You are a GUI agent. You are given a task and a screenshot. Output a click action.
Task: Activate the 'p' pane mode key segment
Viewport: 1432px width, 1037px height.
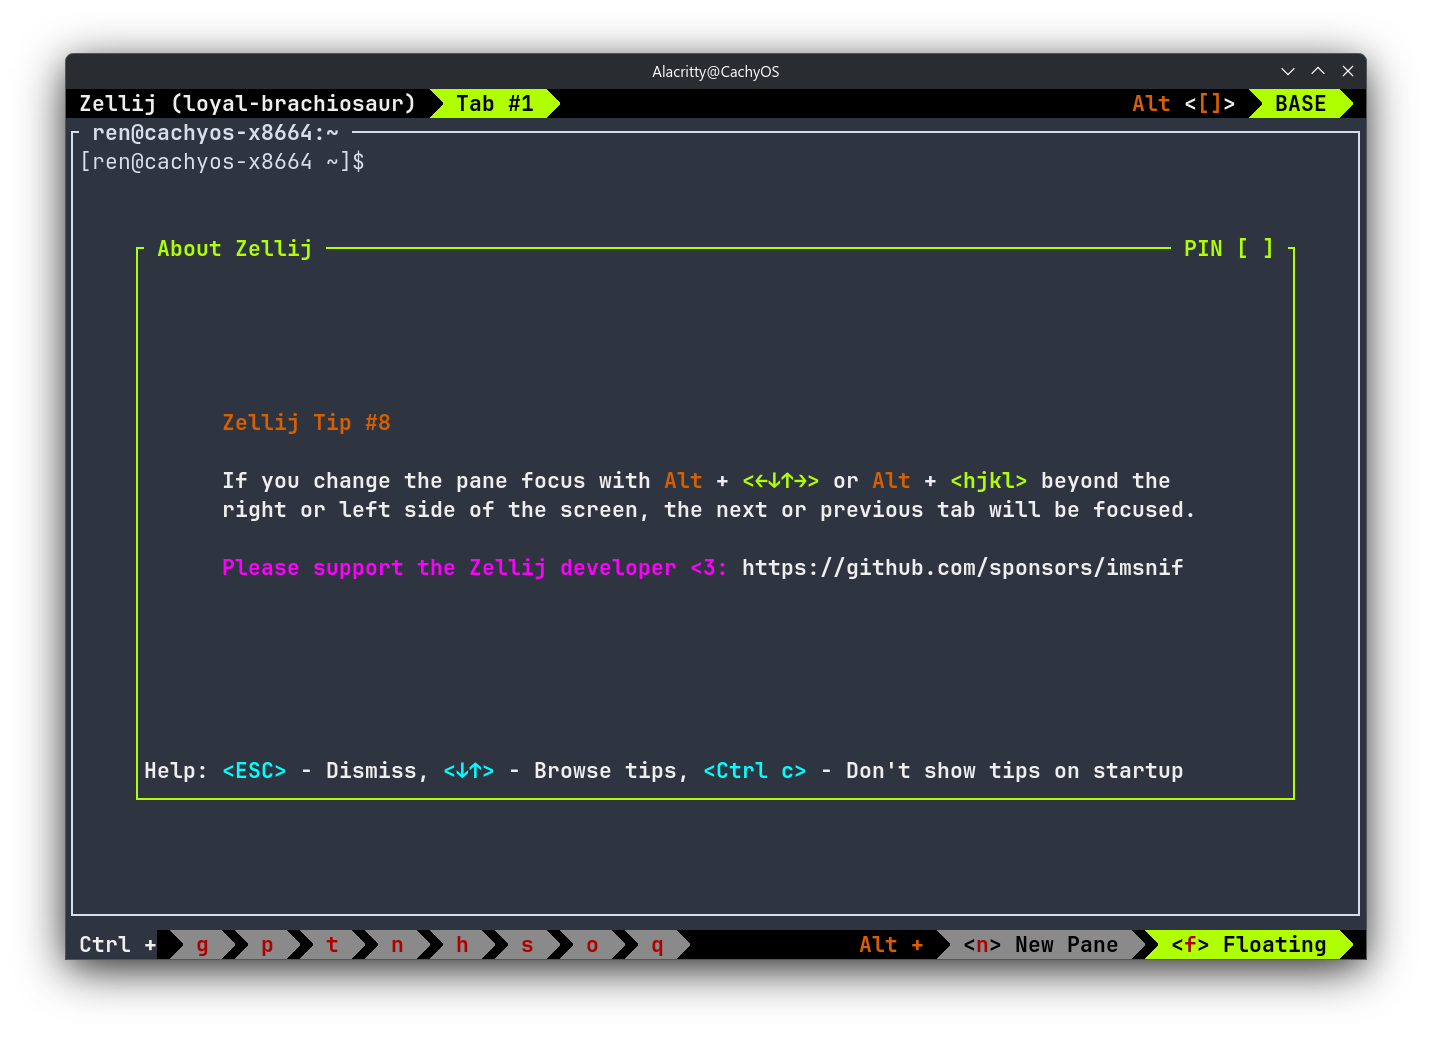click(267, 945)
